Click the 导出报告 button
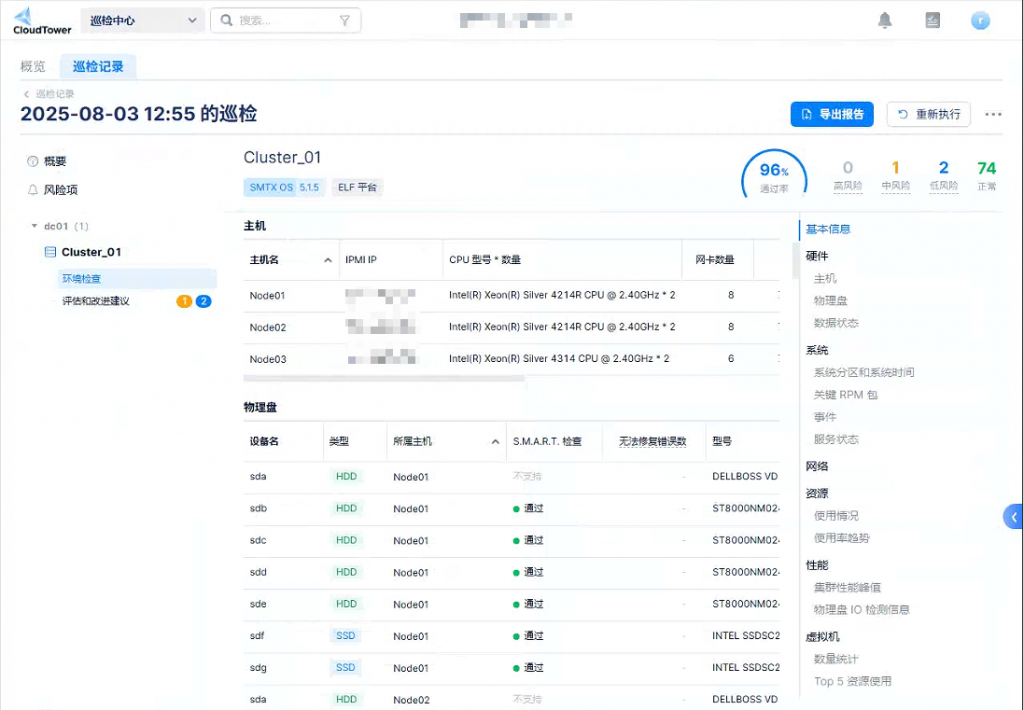Viewport: 1024px width, 710px height. tap(832, 114)
